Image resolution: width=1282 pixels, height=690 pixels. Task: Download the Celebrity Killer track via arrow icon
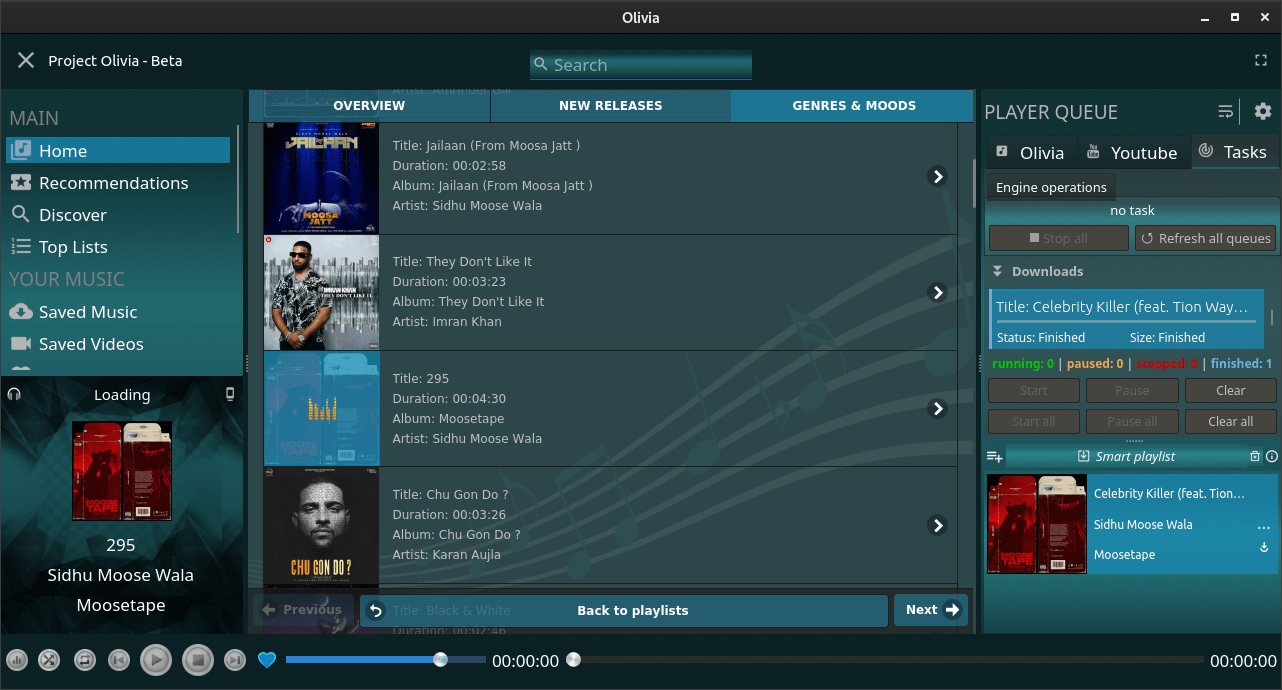1263,548
